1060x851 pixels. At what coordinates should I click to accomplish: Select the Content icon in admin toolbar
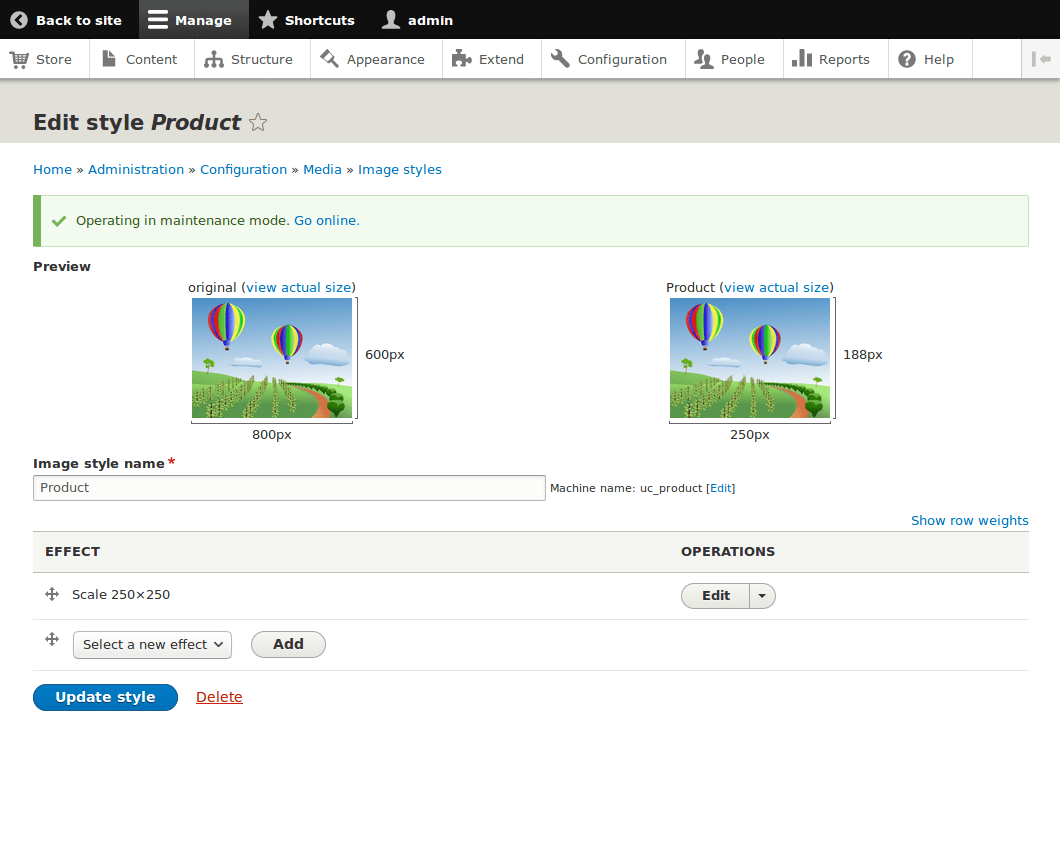click(109, 59)
